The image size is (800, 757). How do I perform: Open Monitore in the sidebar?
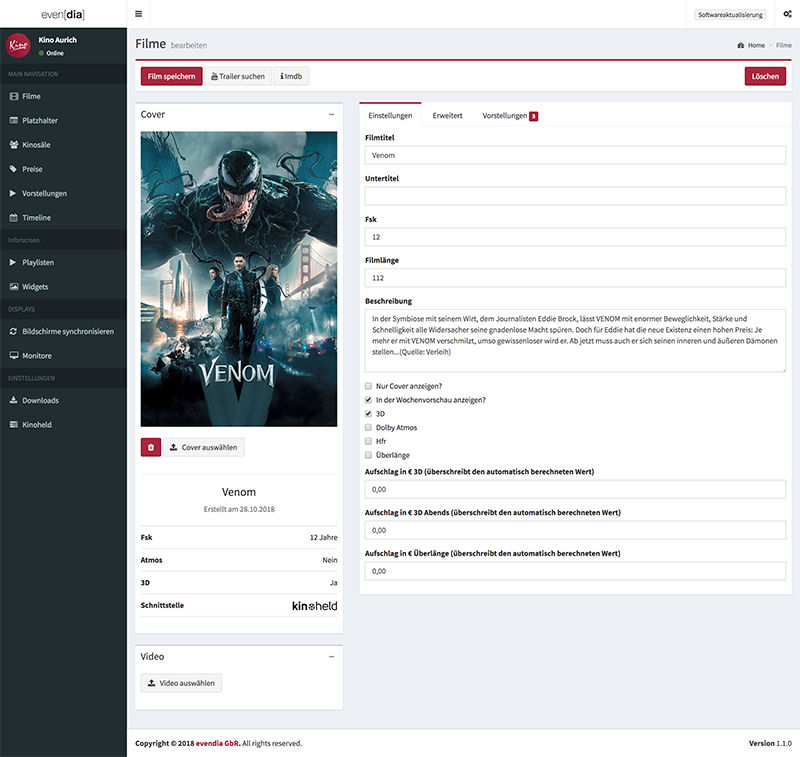(63, 356)
